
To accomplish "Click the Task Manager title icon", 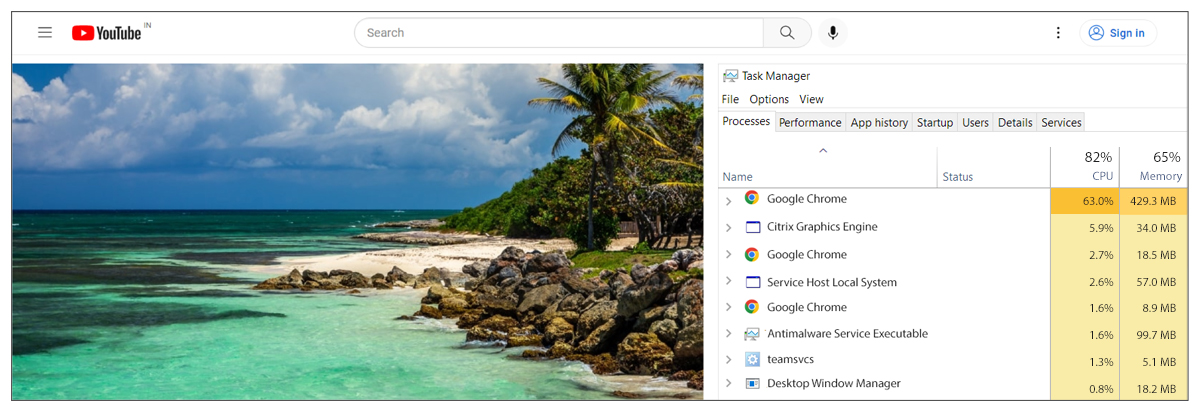I will coord(730,76).
